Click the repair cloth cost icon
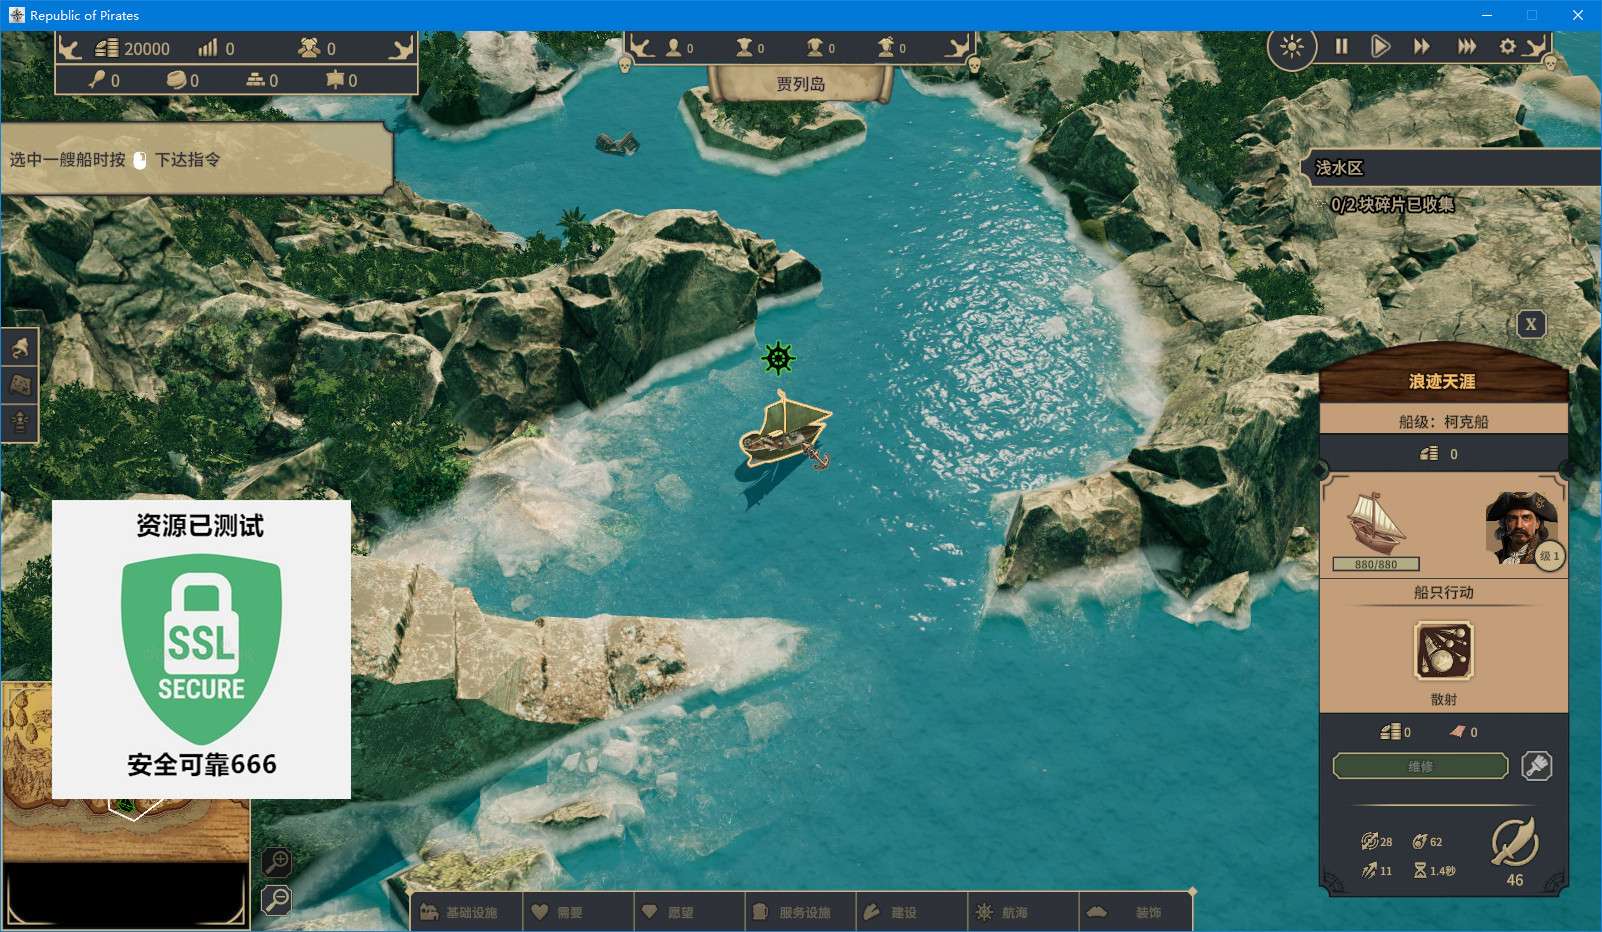This screenshot has width=1602, height=932. click(x=1457, y=732)
